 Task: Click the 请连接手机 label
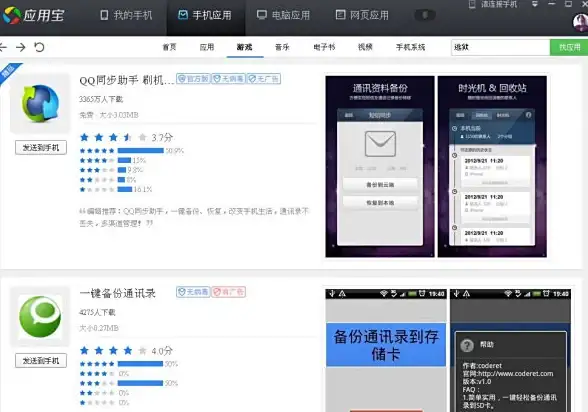499,4
